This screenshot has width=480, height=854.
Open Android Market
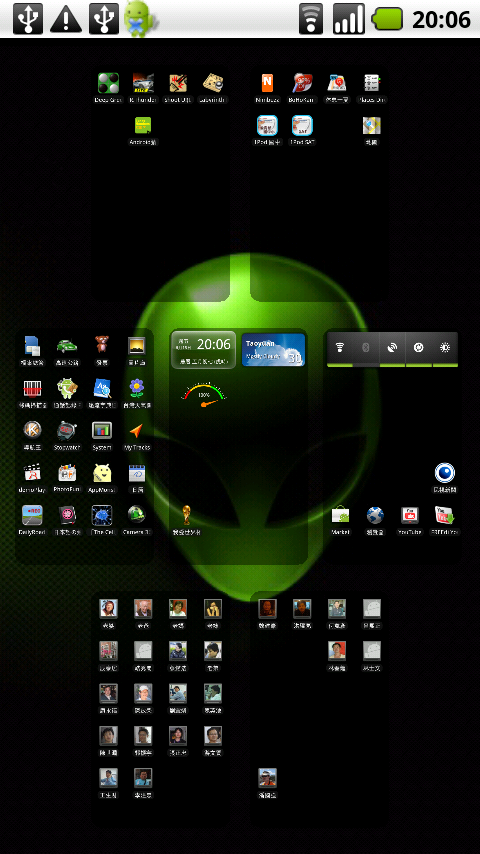pyautogui.click(x=341, y=515)
